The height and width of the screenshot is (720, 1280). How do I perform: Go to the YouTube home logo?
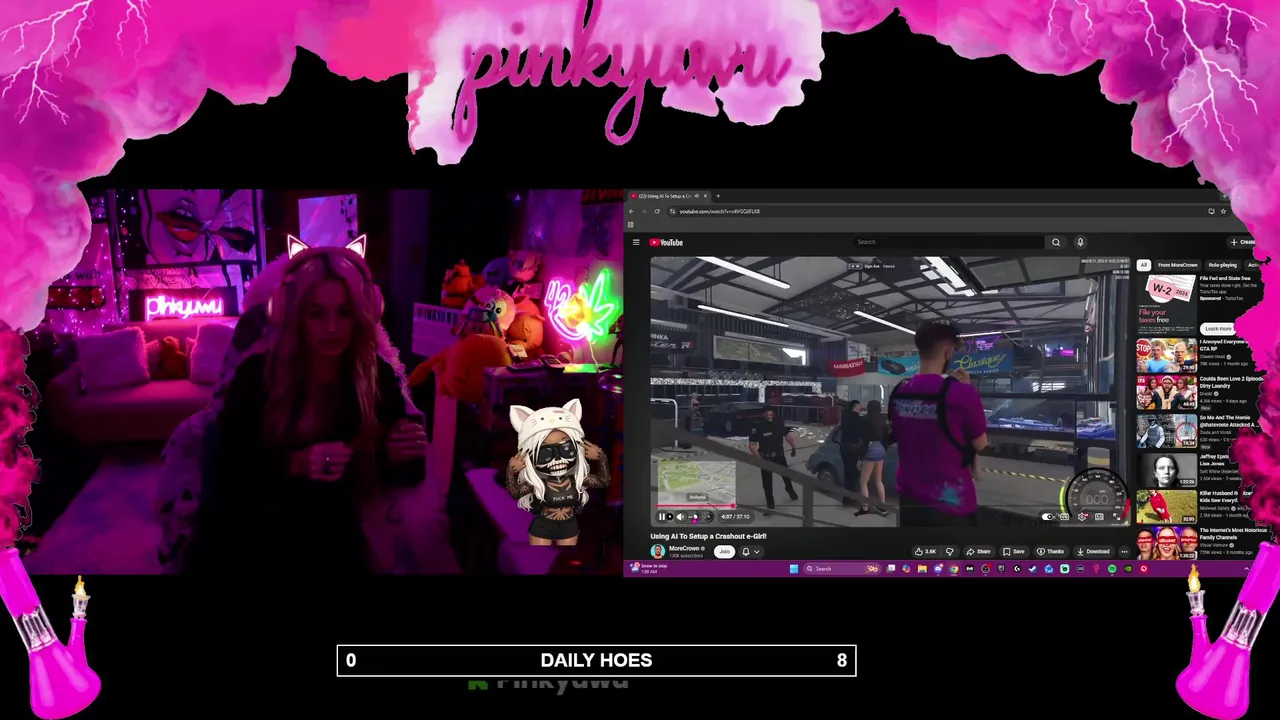(x=666, y=242)
